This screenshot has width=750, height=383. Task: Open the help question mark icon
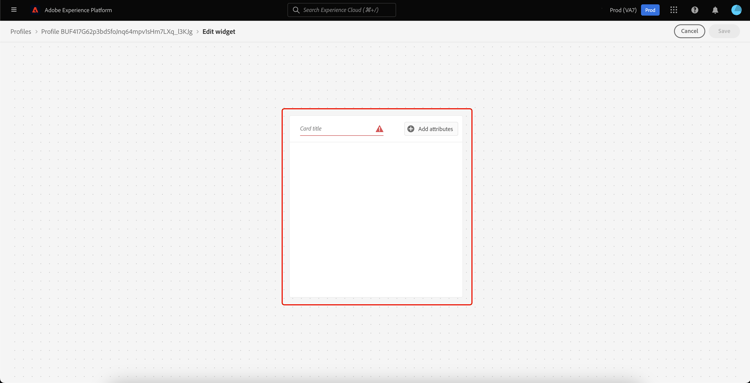(x=695, y=10)
